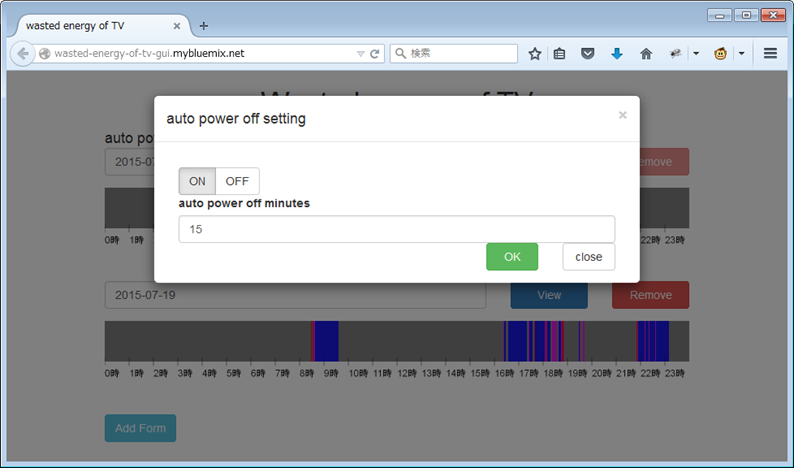Image resolution: width=794 pixels, height=468 pixels.
Task: Save page to Pocket icon
Action: 587,53
